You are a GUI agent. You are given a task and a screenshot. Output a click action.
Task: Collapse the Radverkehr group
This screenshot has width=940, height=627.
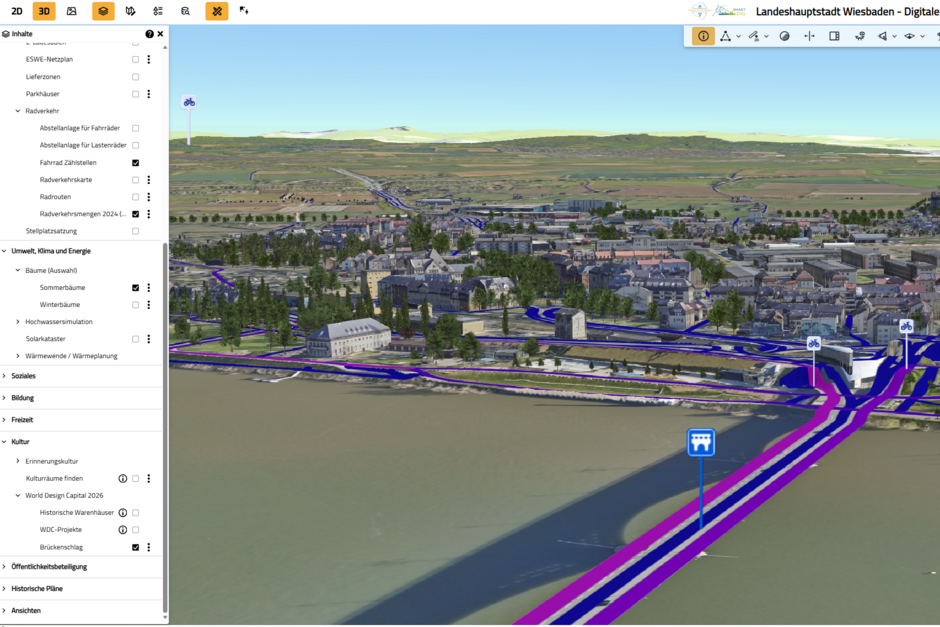(18, 111)
